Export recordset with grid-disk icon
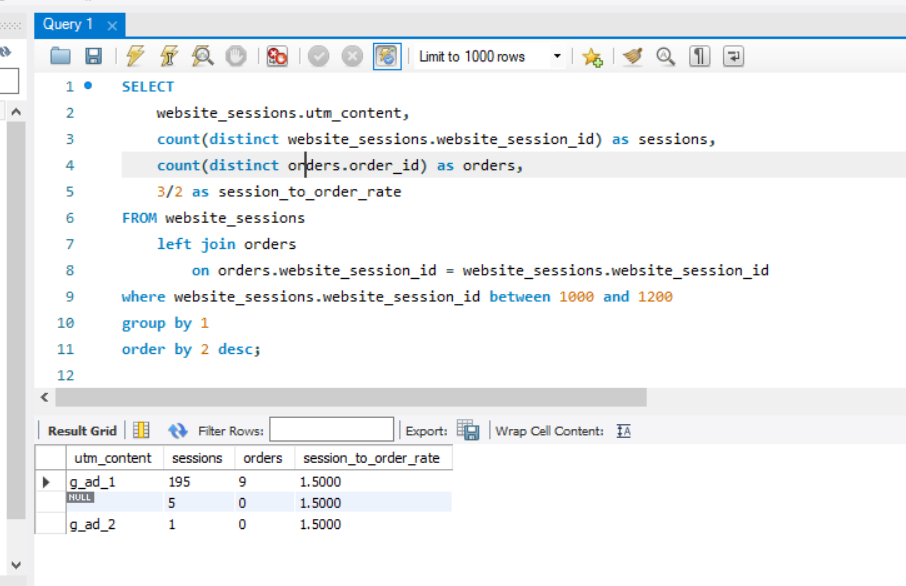This screenshot has height=586, width=906. click(x=468, y=430)
